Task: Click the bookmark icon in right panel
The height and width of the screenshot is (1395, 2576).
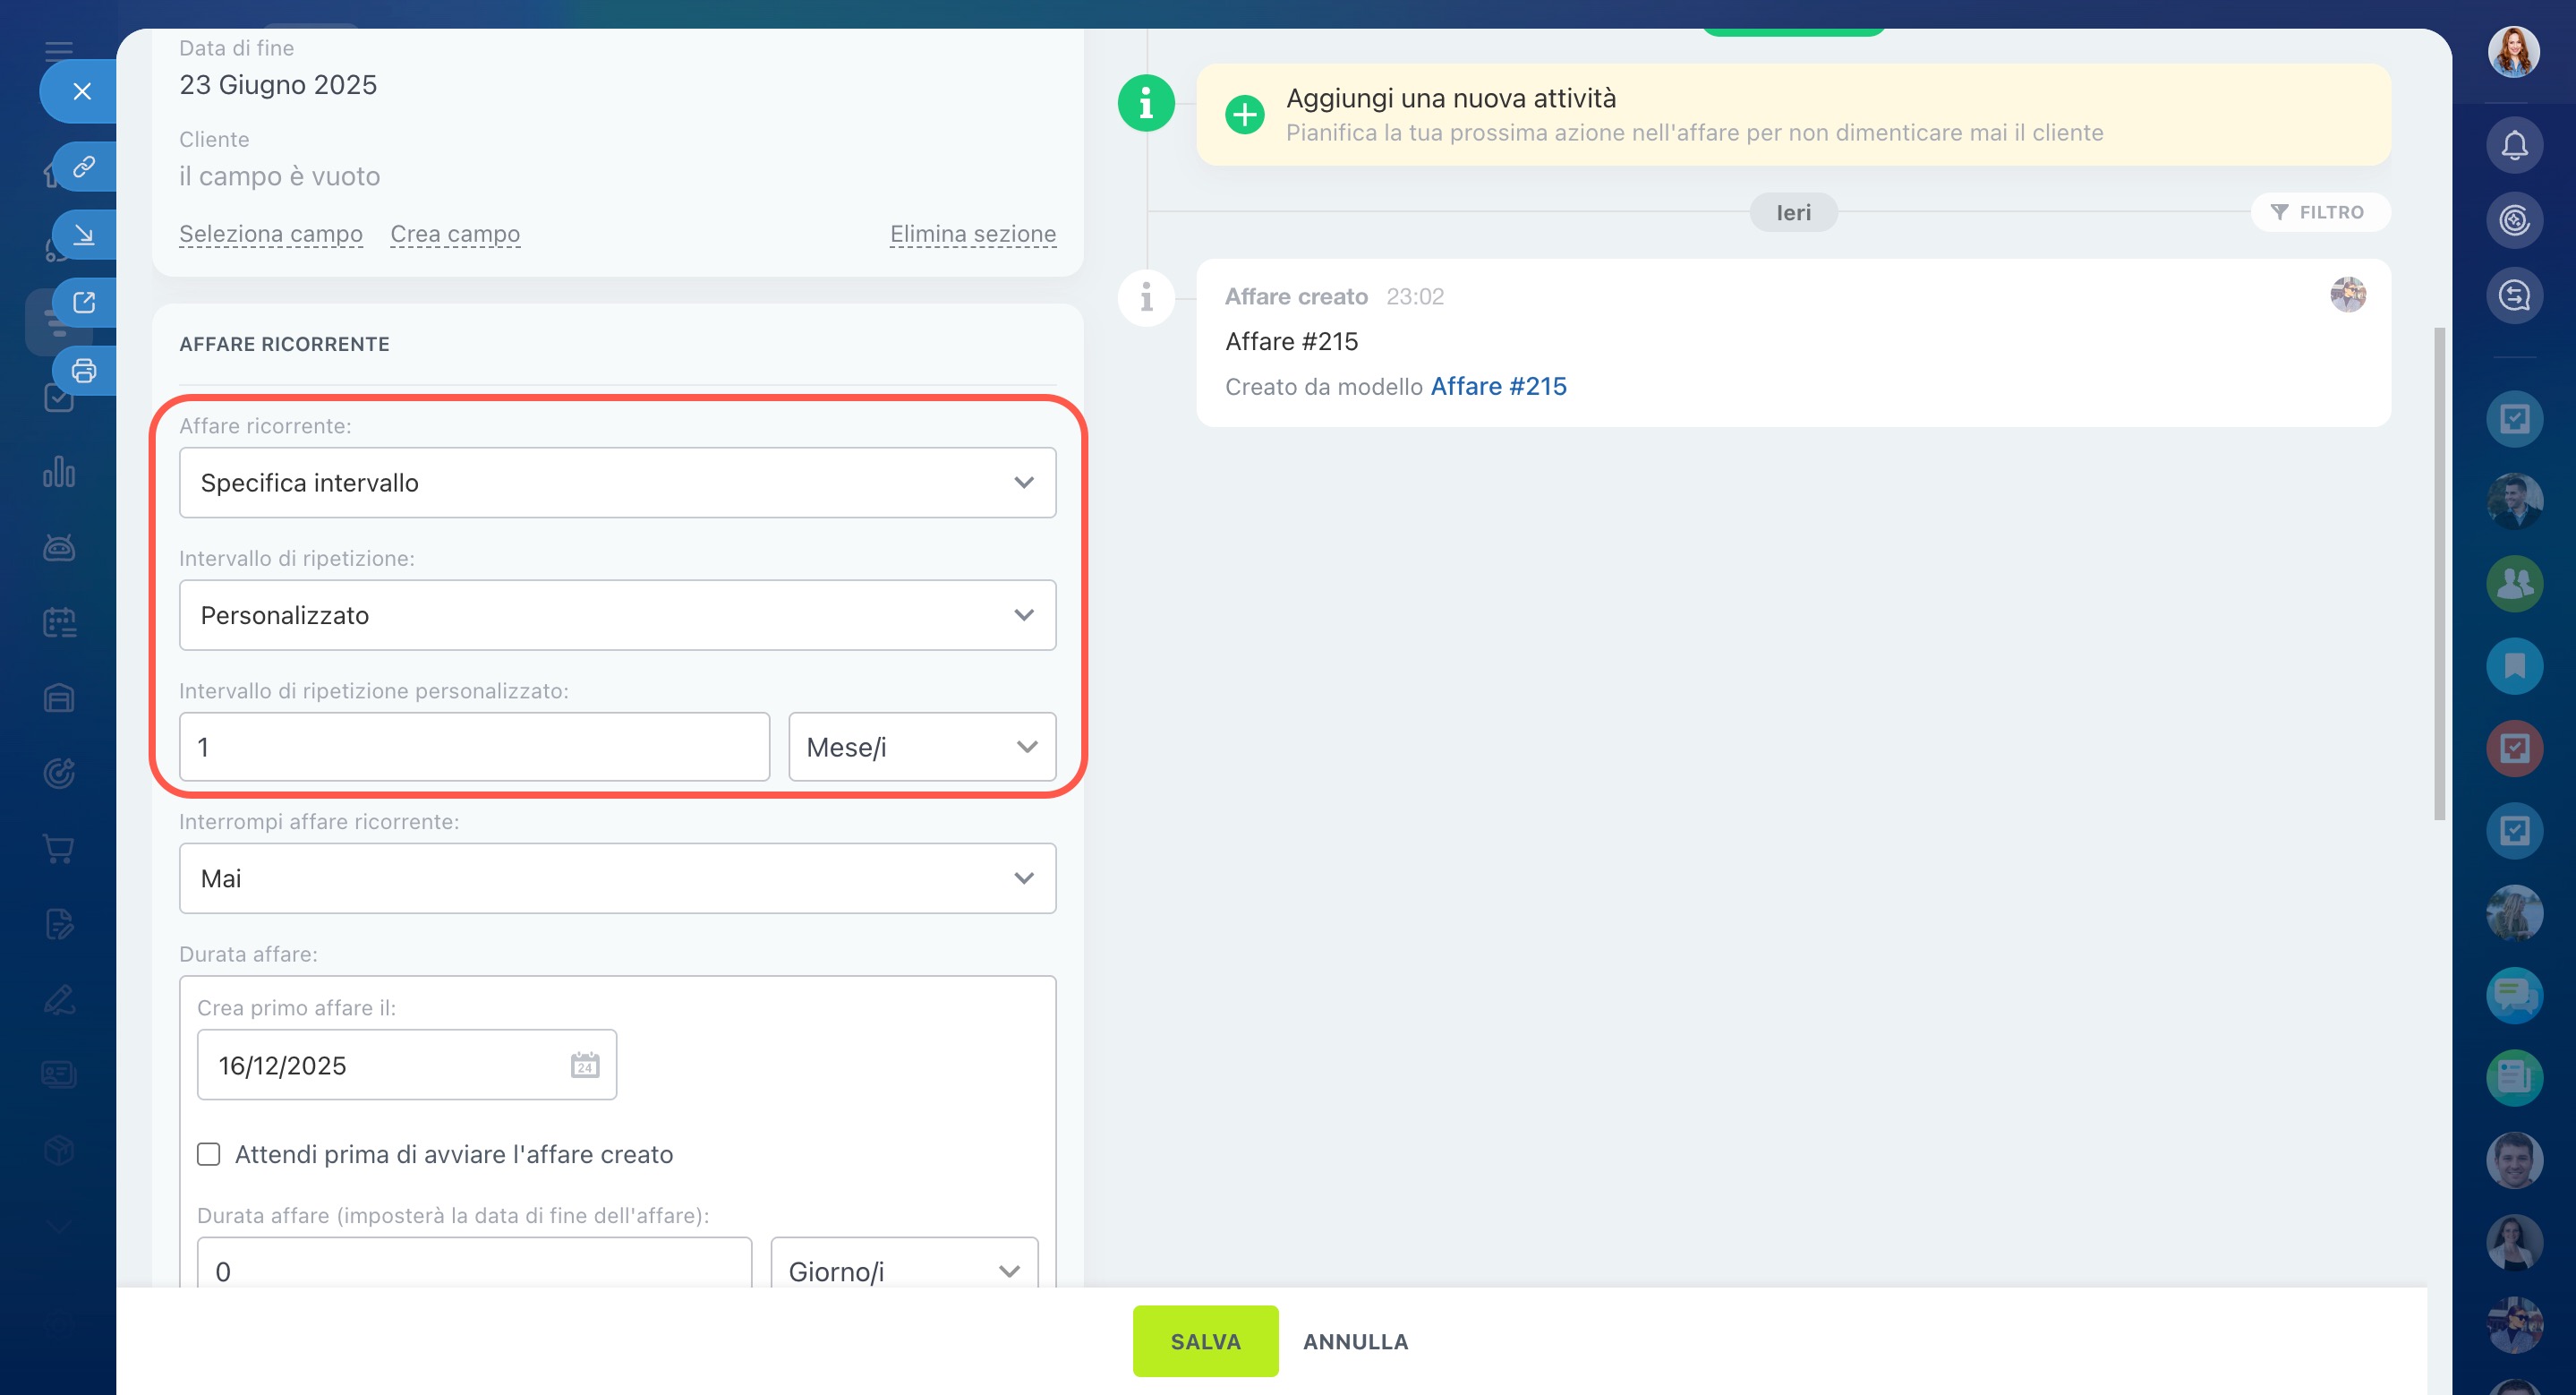Action: [x=2514, y=666]
